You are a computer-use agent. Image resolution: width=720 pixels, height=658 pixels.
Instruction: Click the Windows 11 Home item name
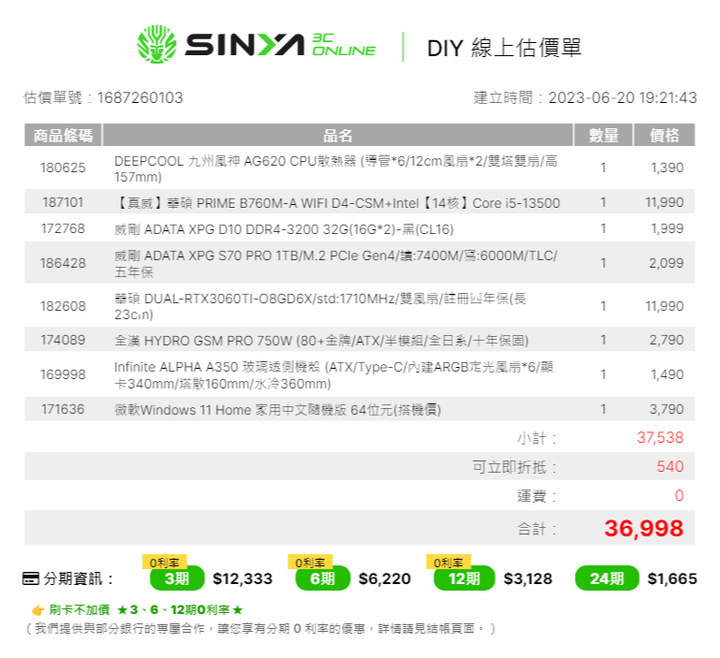pos(278,410)
